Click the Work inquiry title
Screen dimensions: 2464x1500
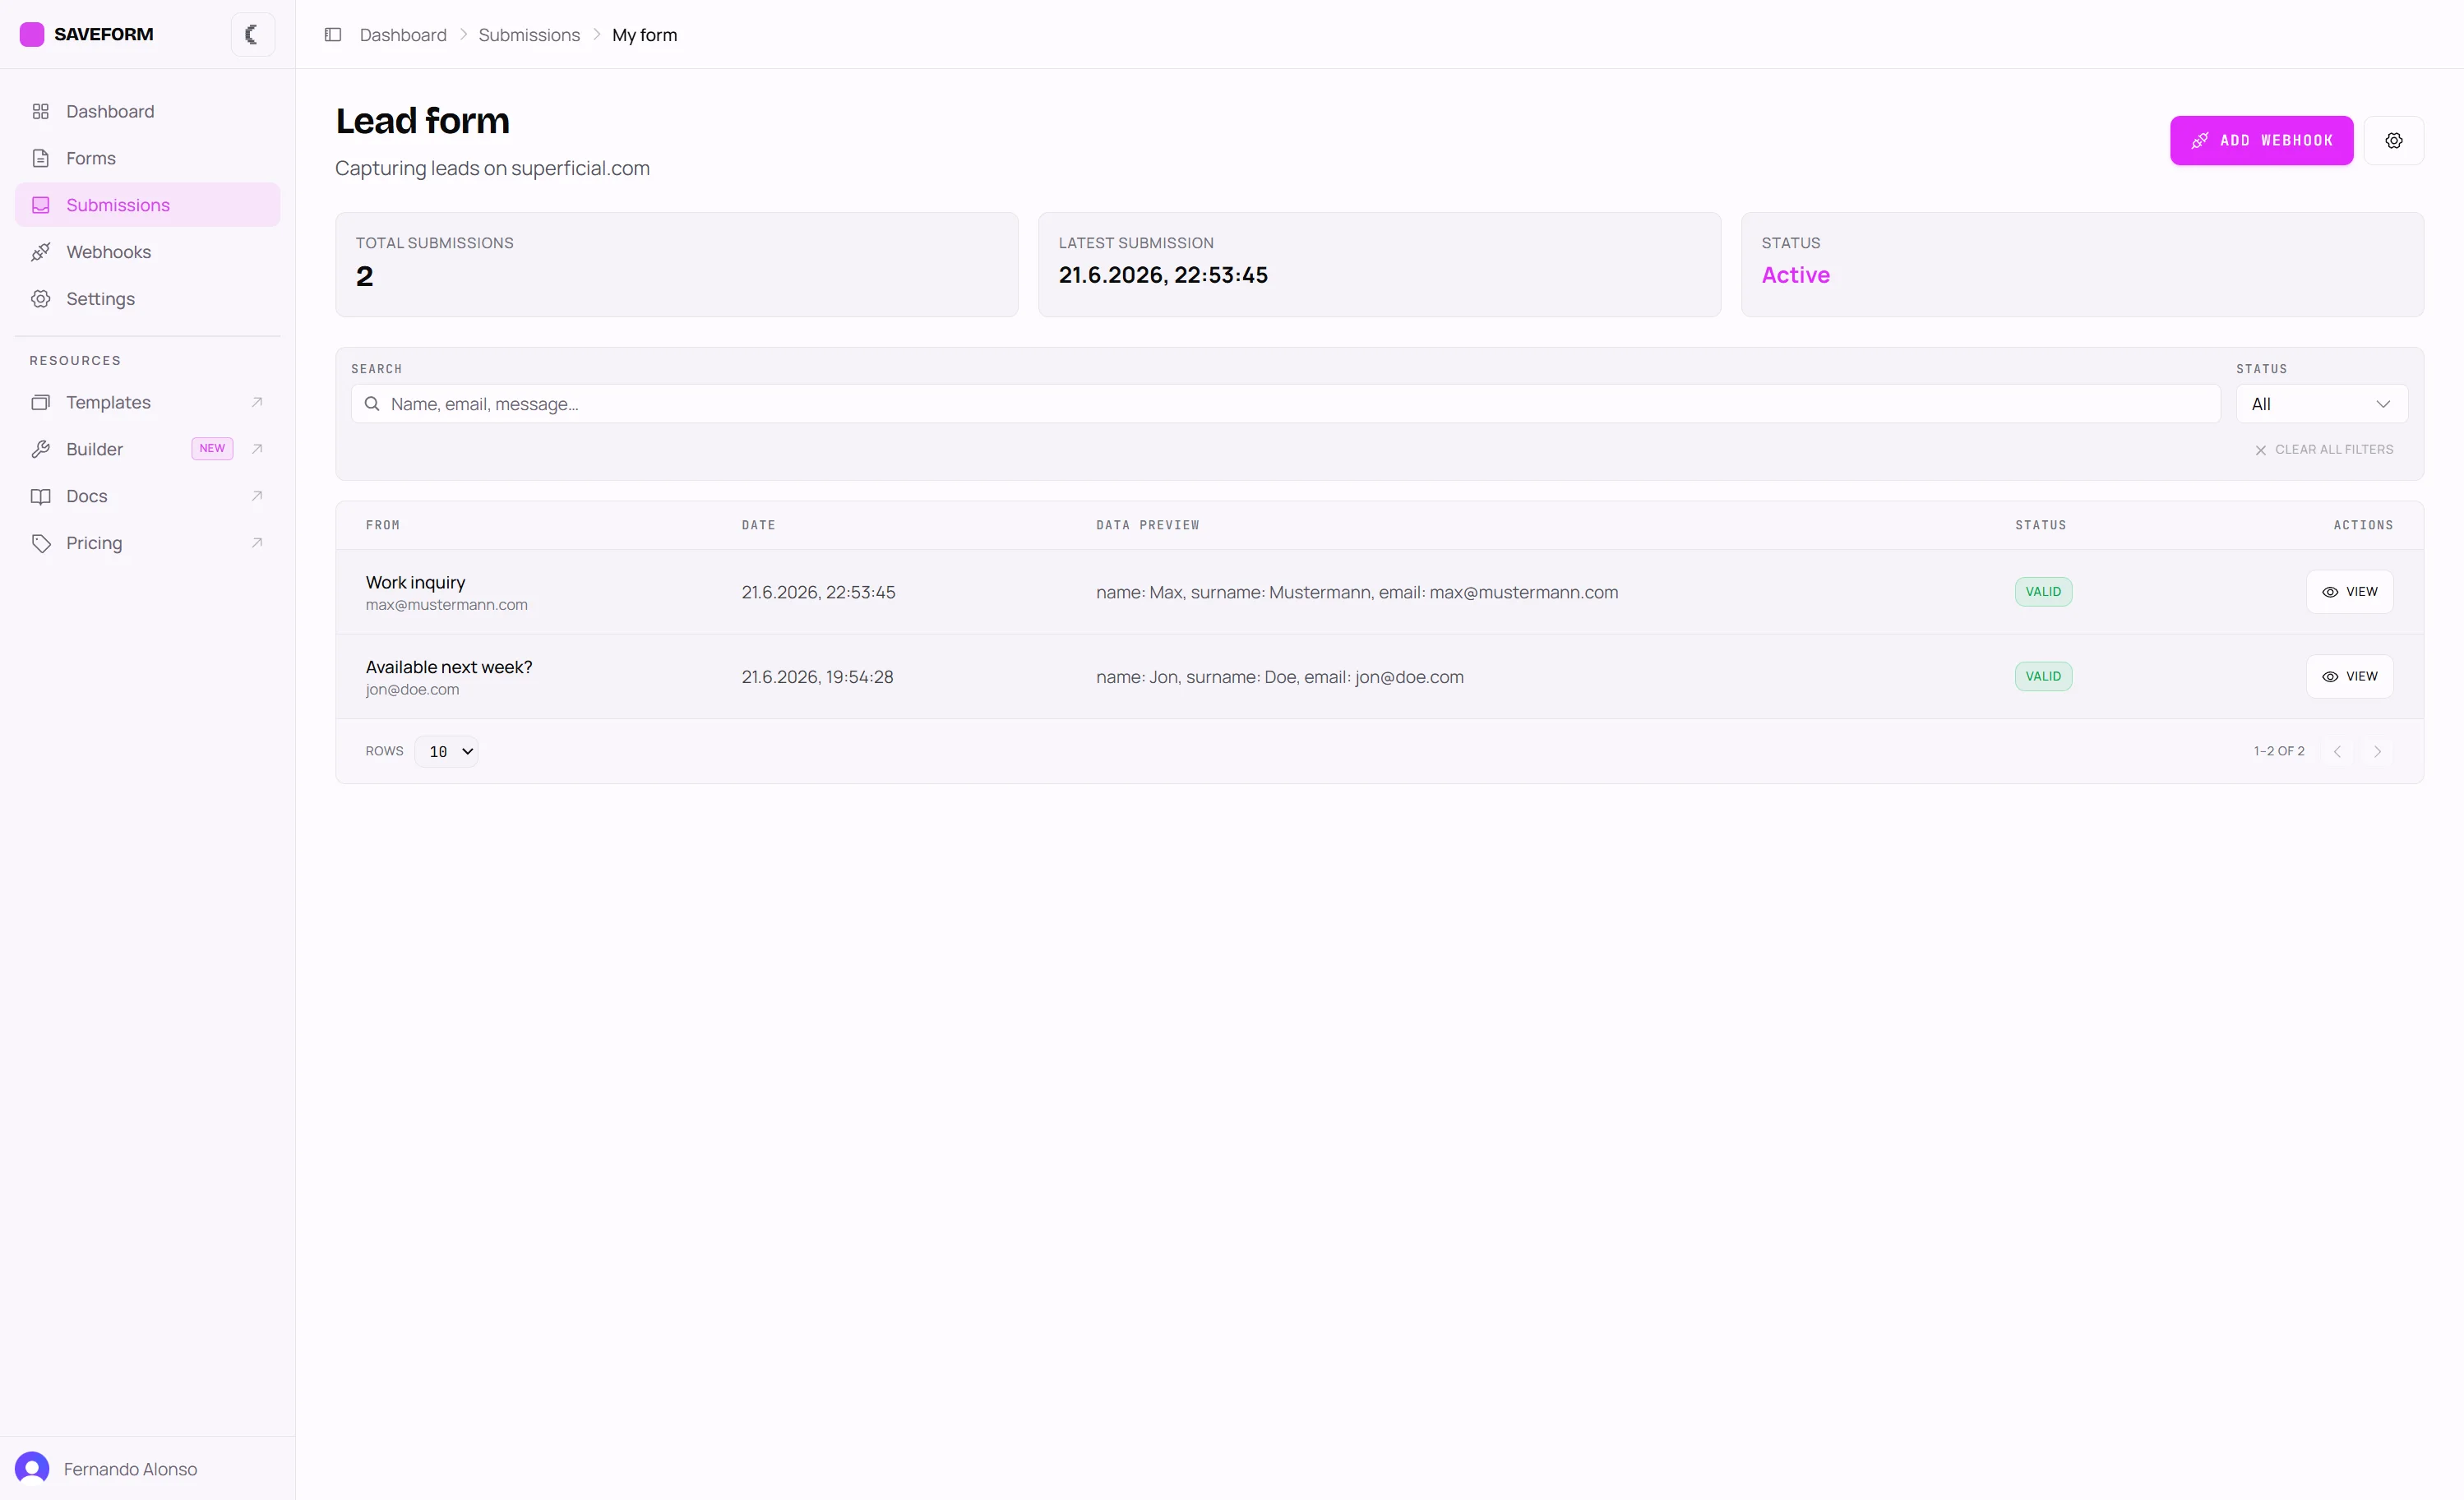(x=415, y=583)
